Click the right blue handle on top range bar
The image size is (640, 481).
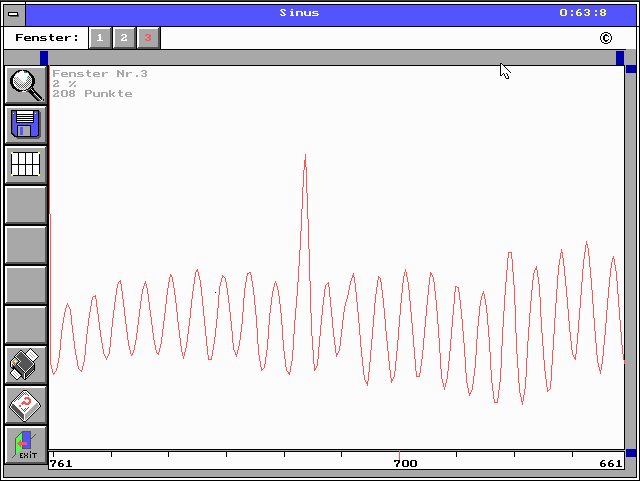pos(620,58)
